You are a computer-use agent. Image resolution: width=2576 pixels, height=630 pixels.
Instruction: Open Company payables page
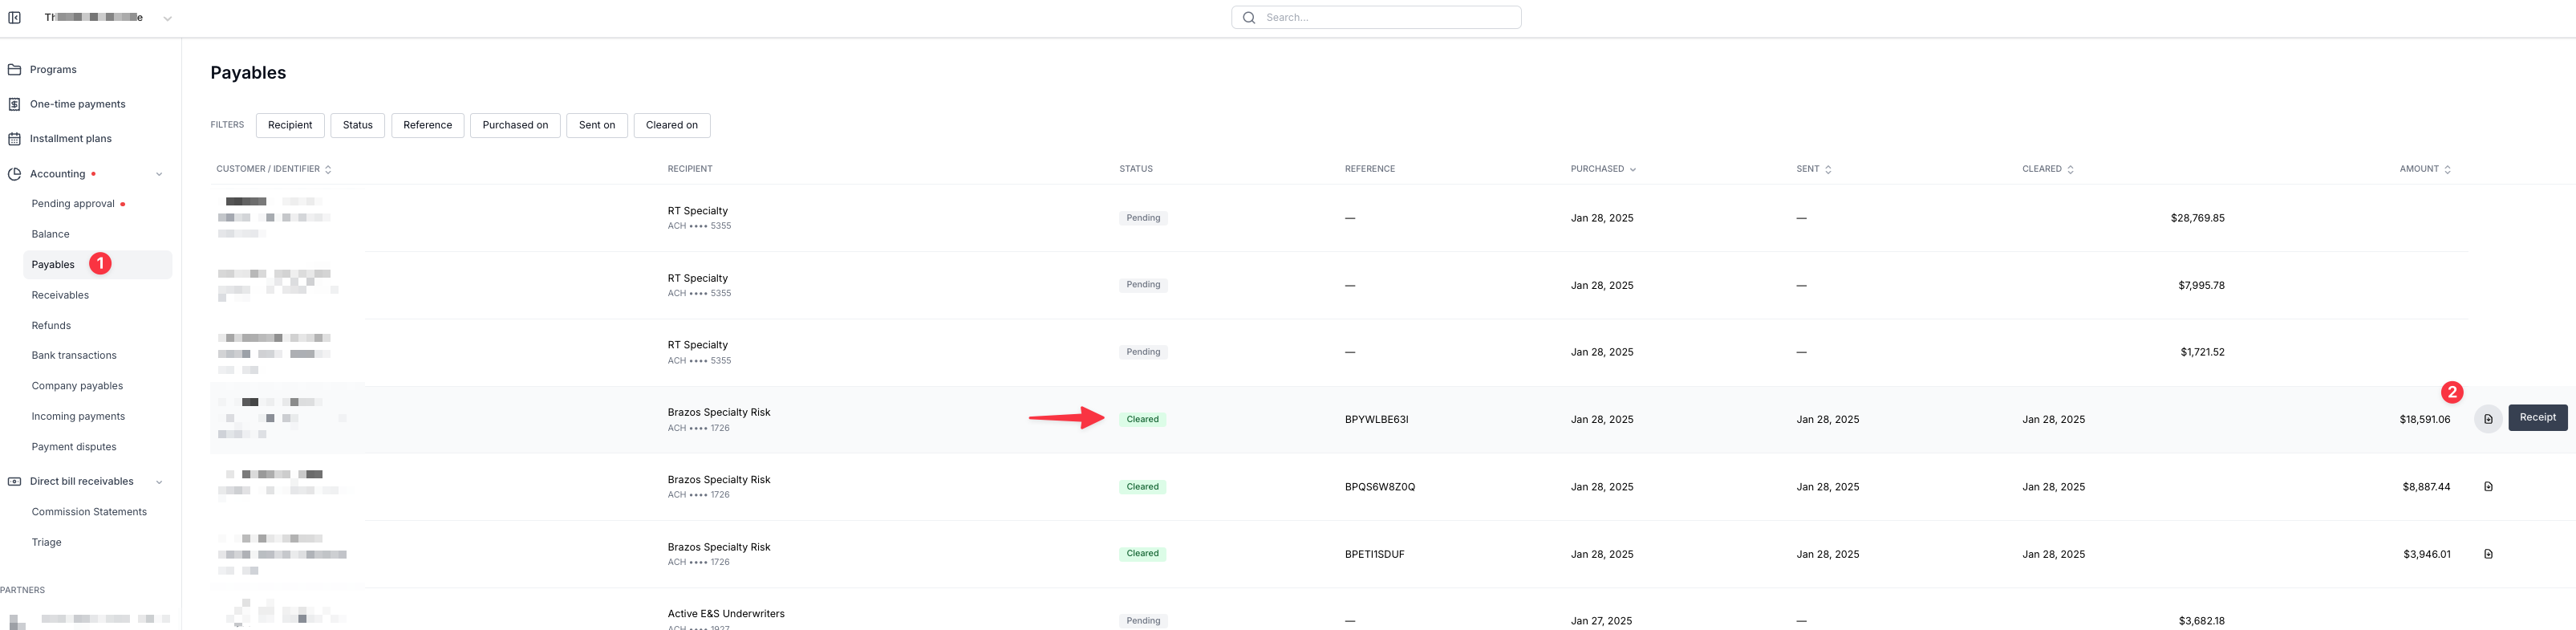click(x=77, y=386)
